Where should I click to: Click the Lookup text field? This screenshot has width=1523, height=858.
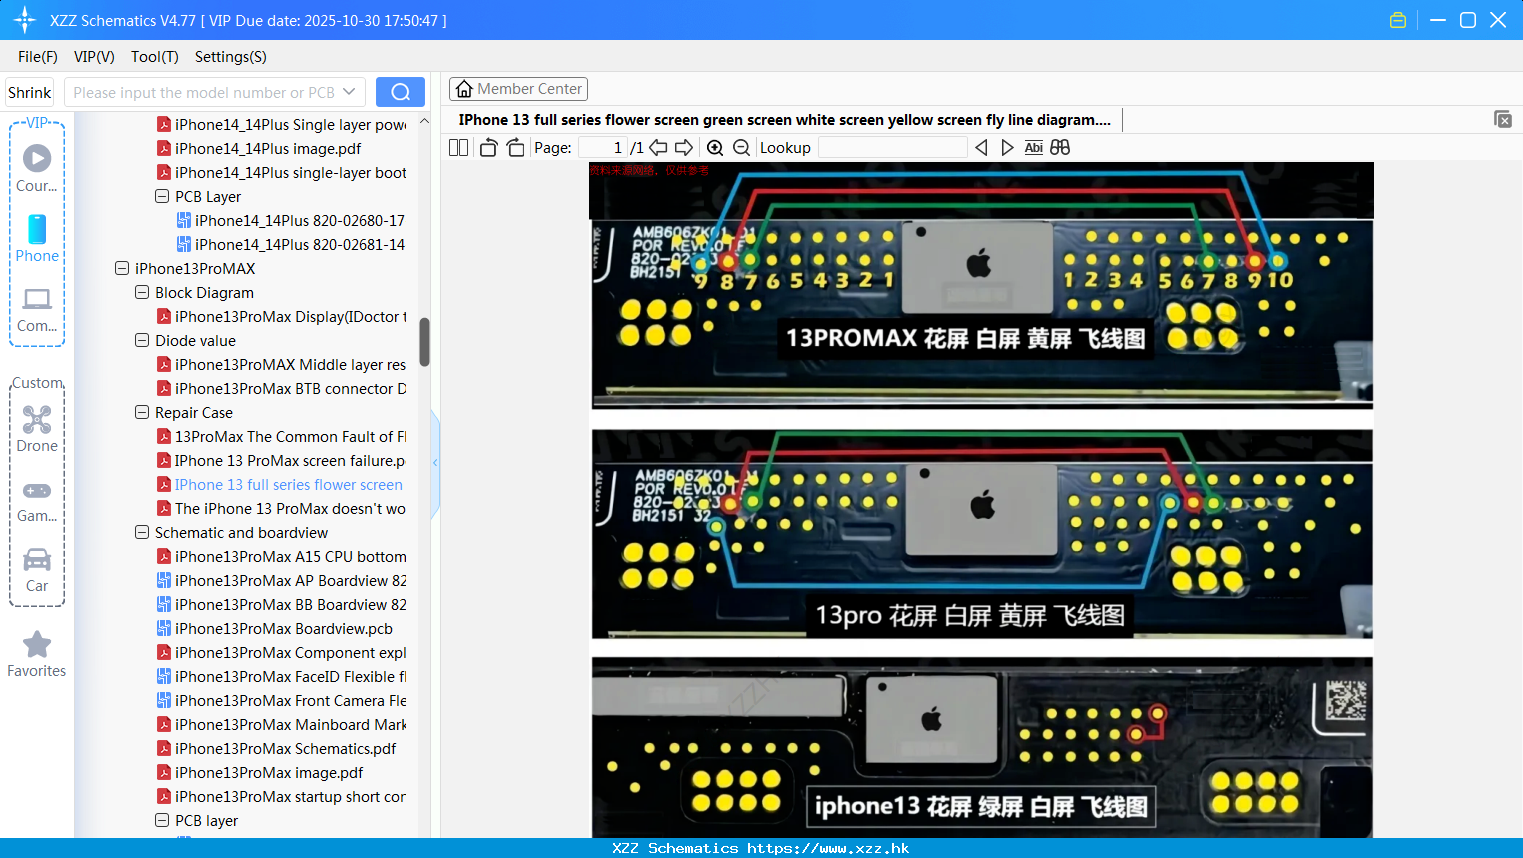tap(893, 147)
